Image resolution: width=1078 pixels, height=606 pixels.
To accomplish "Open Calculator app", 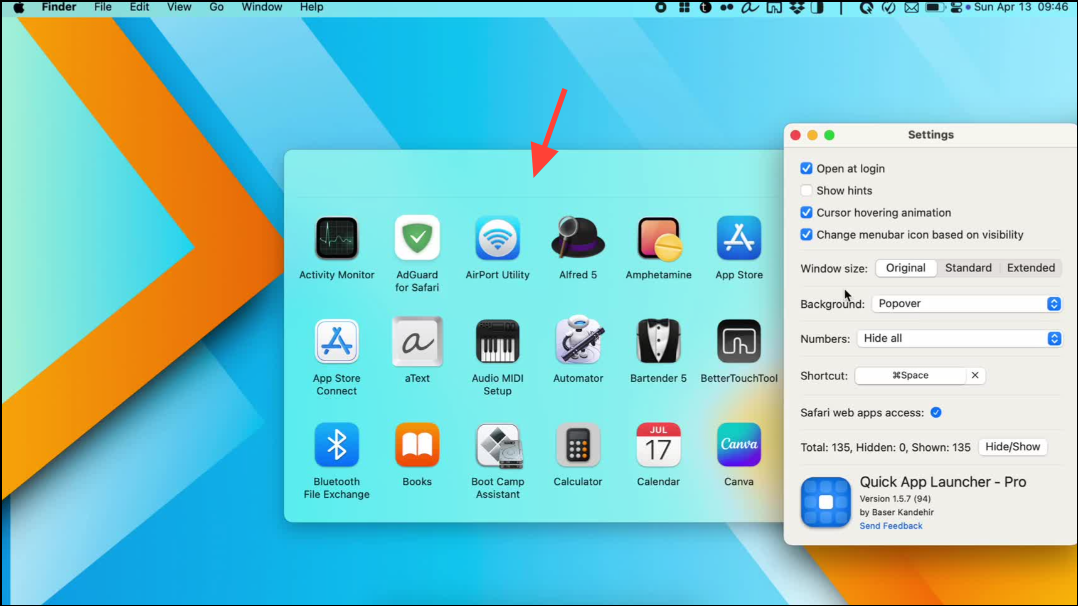I will pyautogui.click(x=578, y=444).
